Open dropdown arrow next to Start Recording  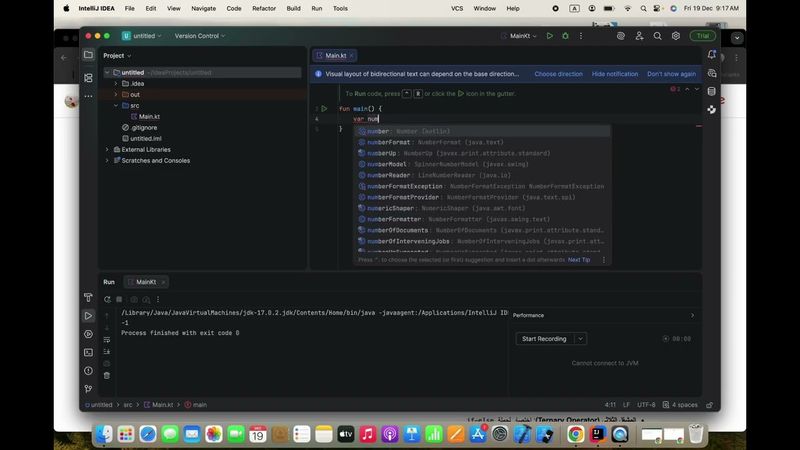coord(580,339)
